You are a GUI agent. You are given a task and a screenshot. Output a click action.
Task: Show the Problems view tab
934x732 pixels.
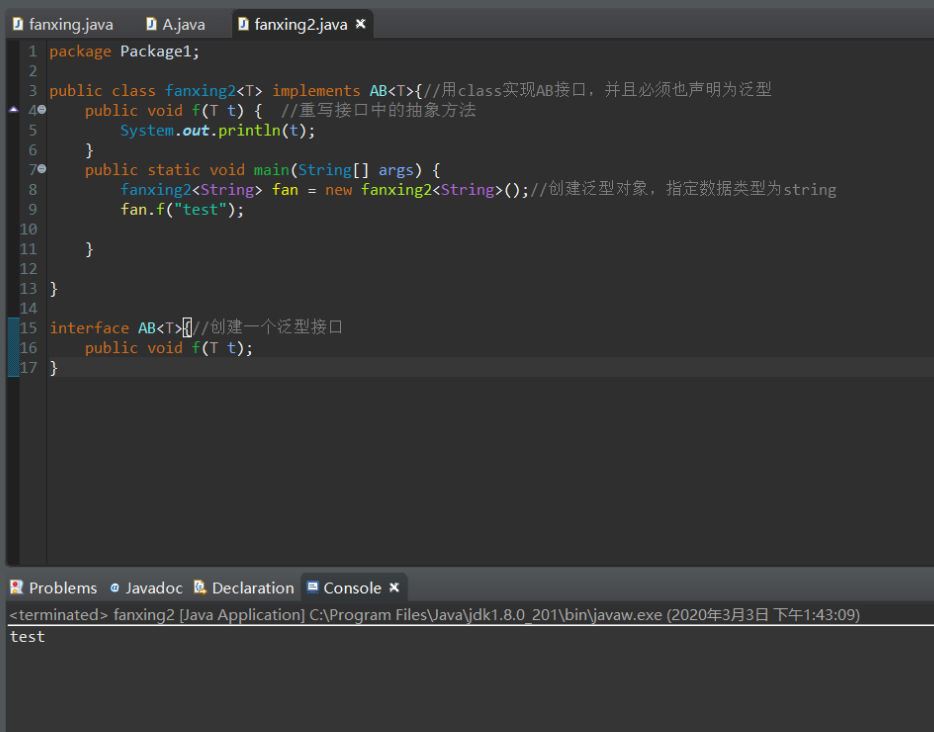tap(62, 588)
